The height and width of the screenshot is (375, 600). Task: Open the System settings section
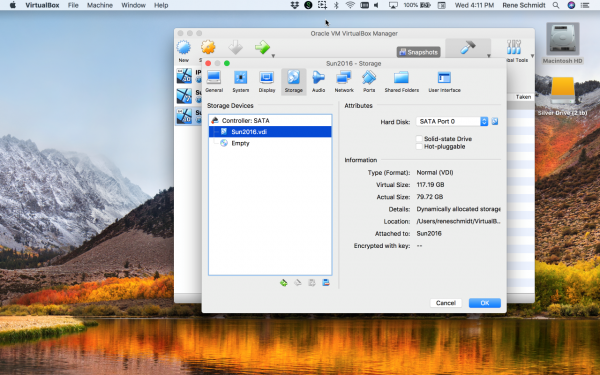(240, 82)
